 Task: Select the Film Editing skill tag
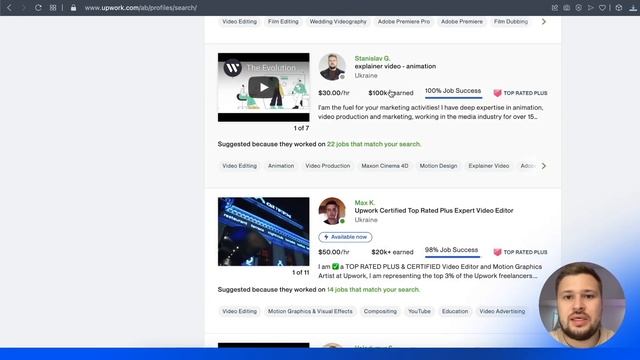[x=283, y=22]
